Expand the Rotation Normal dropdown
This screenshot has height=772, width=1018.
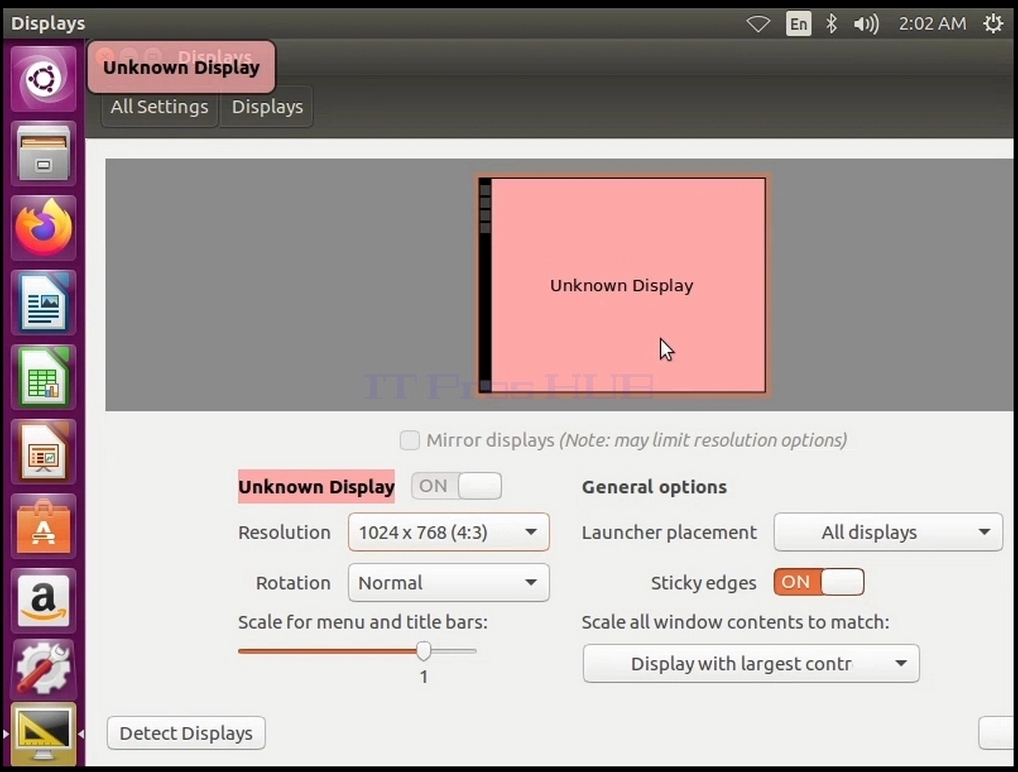(449, 582)
